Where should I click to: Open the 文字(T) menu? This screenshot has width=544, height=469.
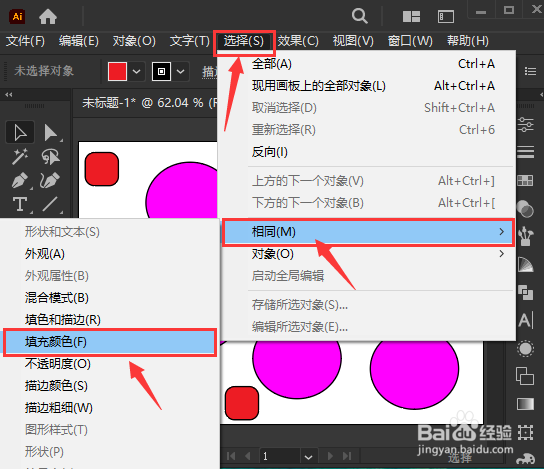coord(189,41)
